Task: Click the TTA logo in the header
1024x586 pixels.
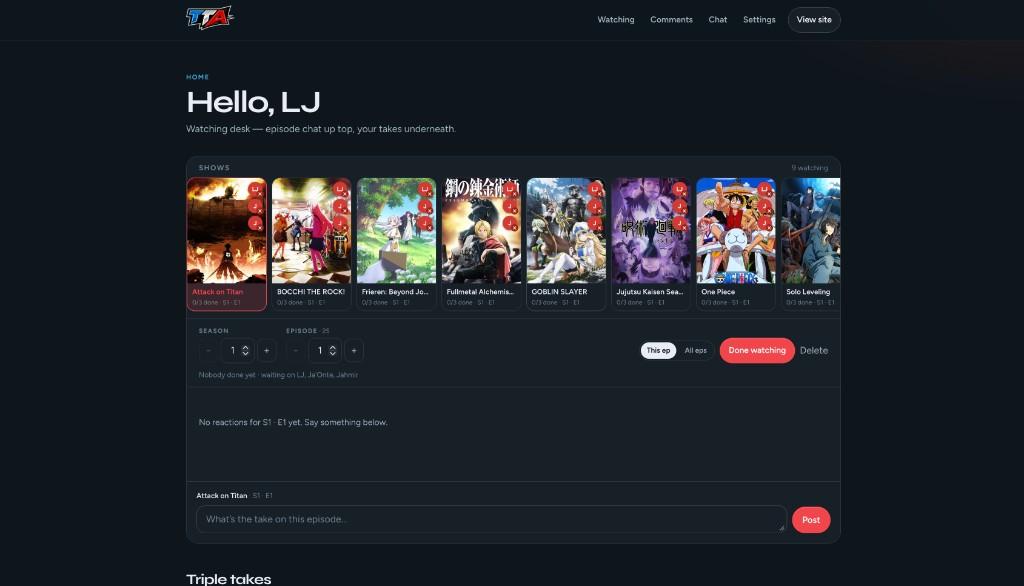Action: coord(210,18)
